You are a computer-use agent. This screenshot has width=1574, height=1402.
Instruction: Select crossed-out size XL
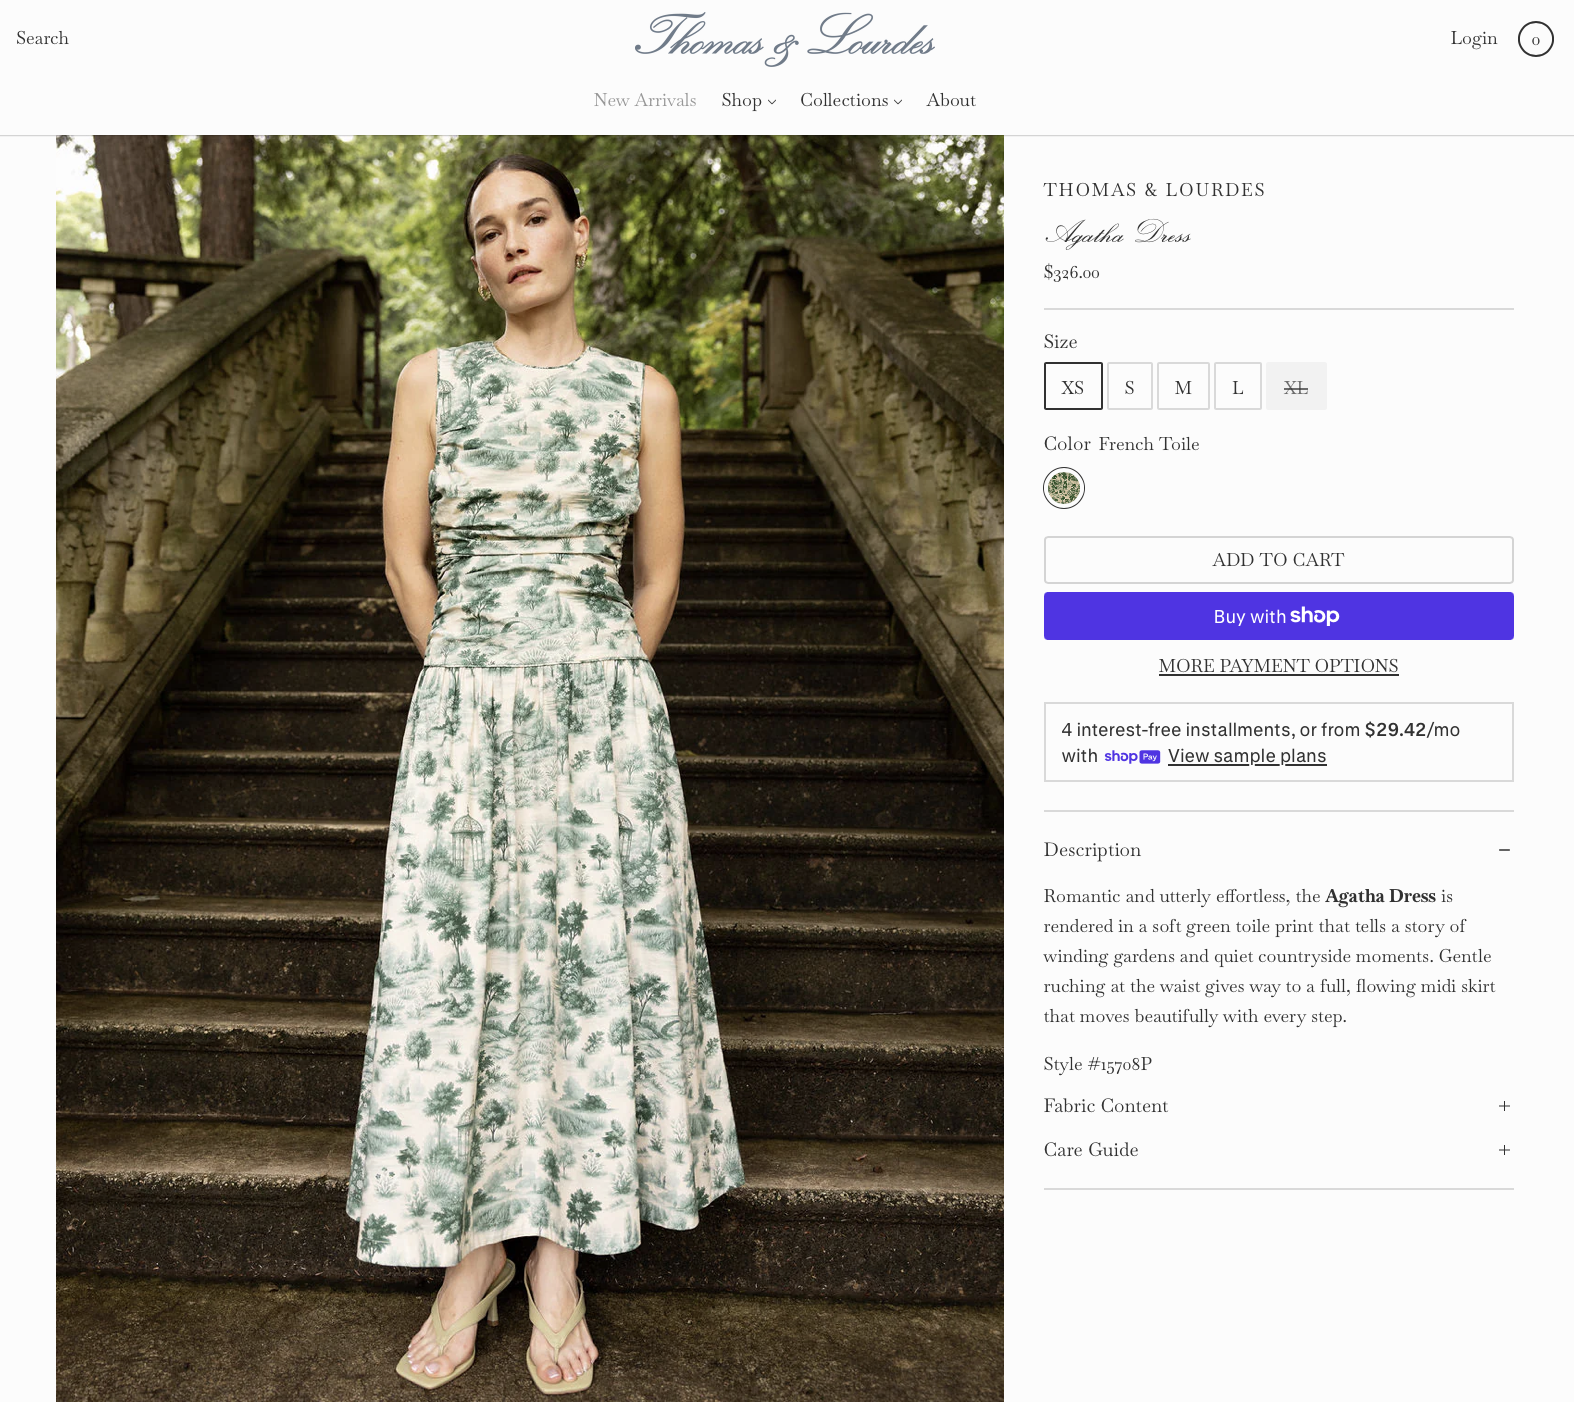(1296, 386)
